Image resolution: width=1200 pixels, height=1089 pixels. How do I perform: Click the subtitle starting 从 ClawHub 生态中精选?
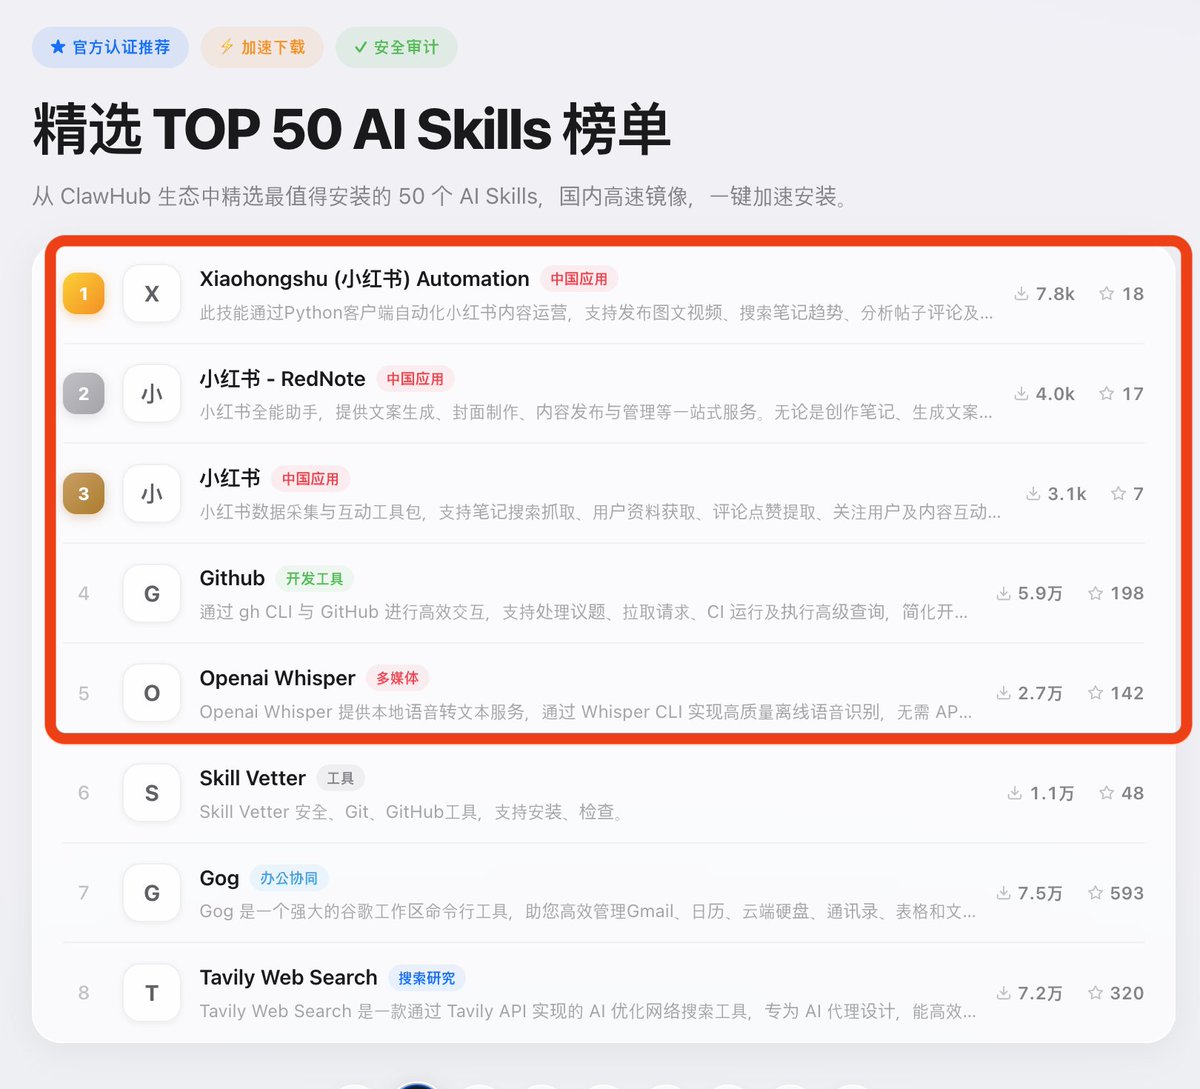pyautogui.click(x=440, y=196)
